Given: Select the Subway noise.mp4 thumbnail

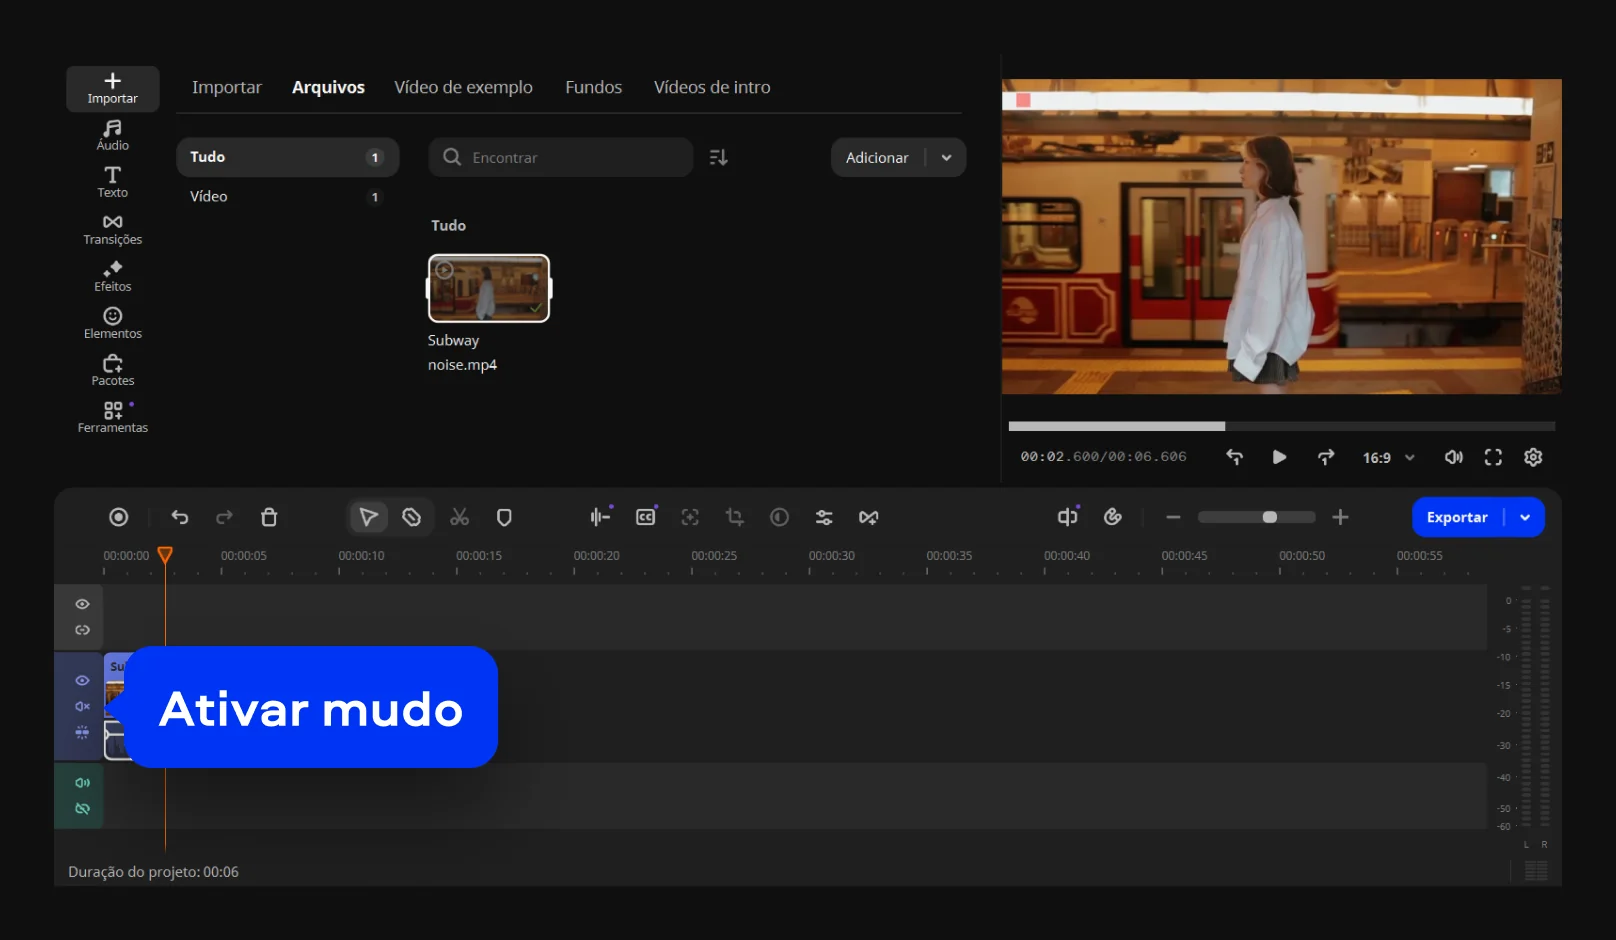Looking at the screenshot, I should pos(489,288).
